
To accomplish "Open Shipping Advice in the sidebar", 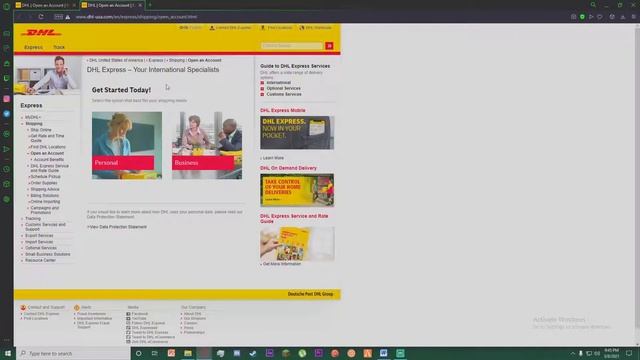I will click(x=45, y=189).
